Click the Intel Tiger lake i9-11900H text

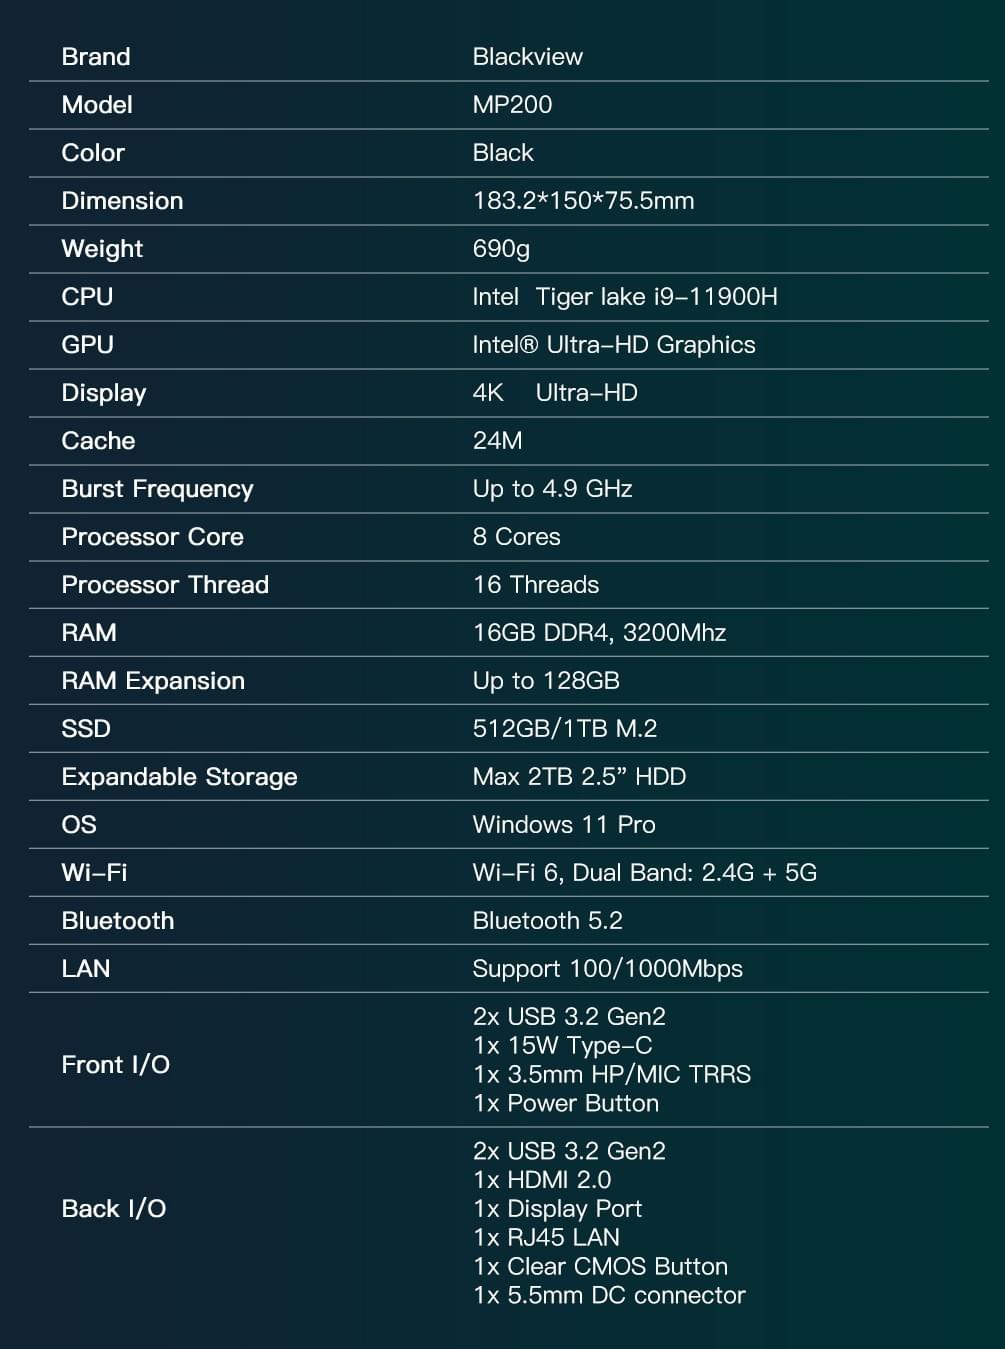(624, 297)
